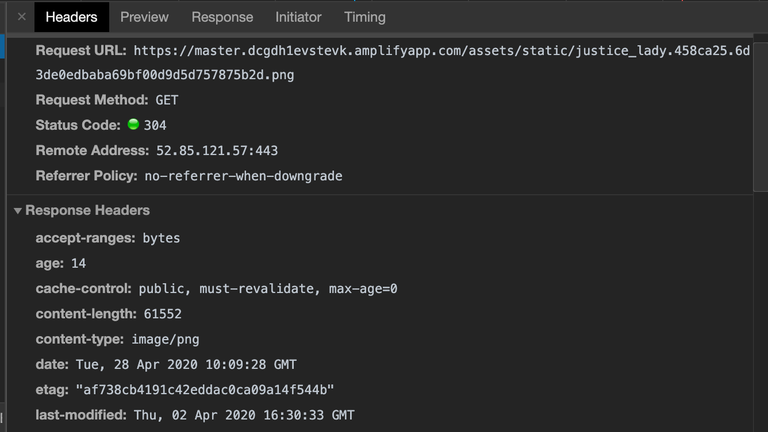Click the etag header value
768x432 pixels.
(x=204, y=389)
